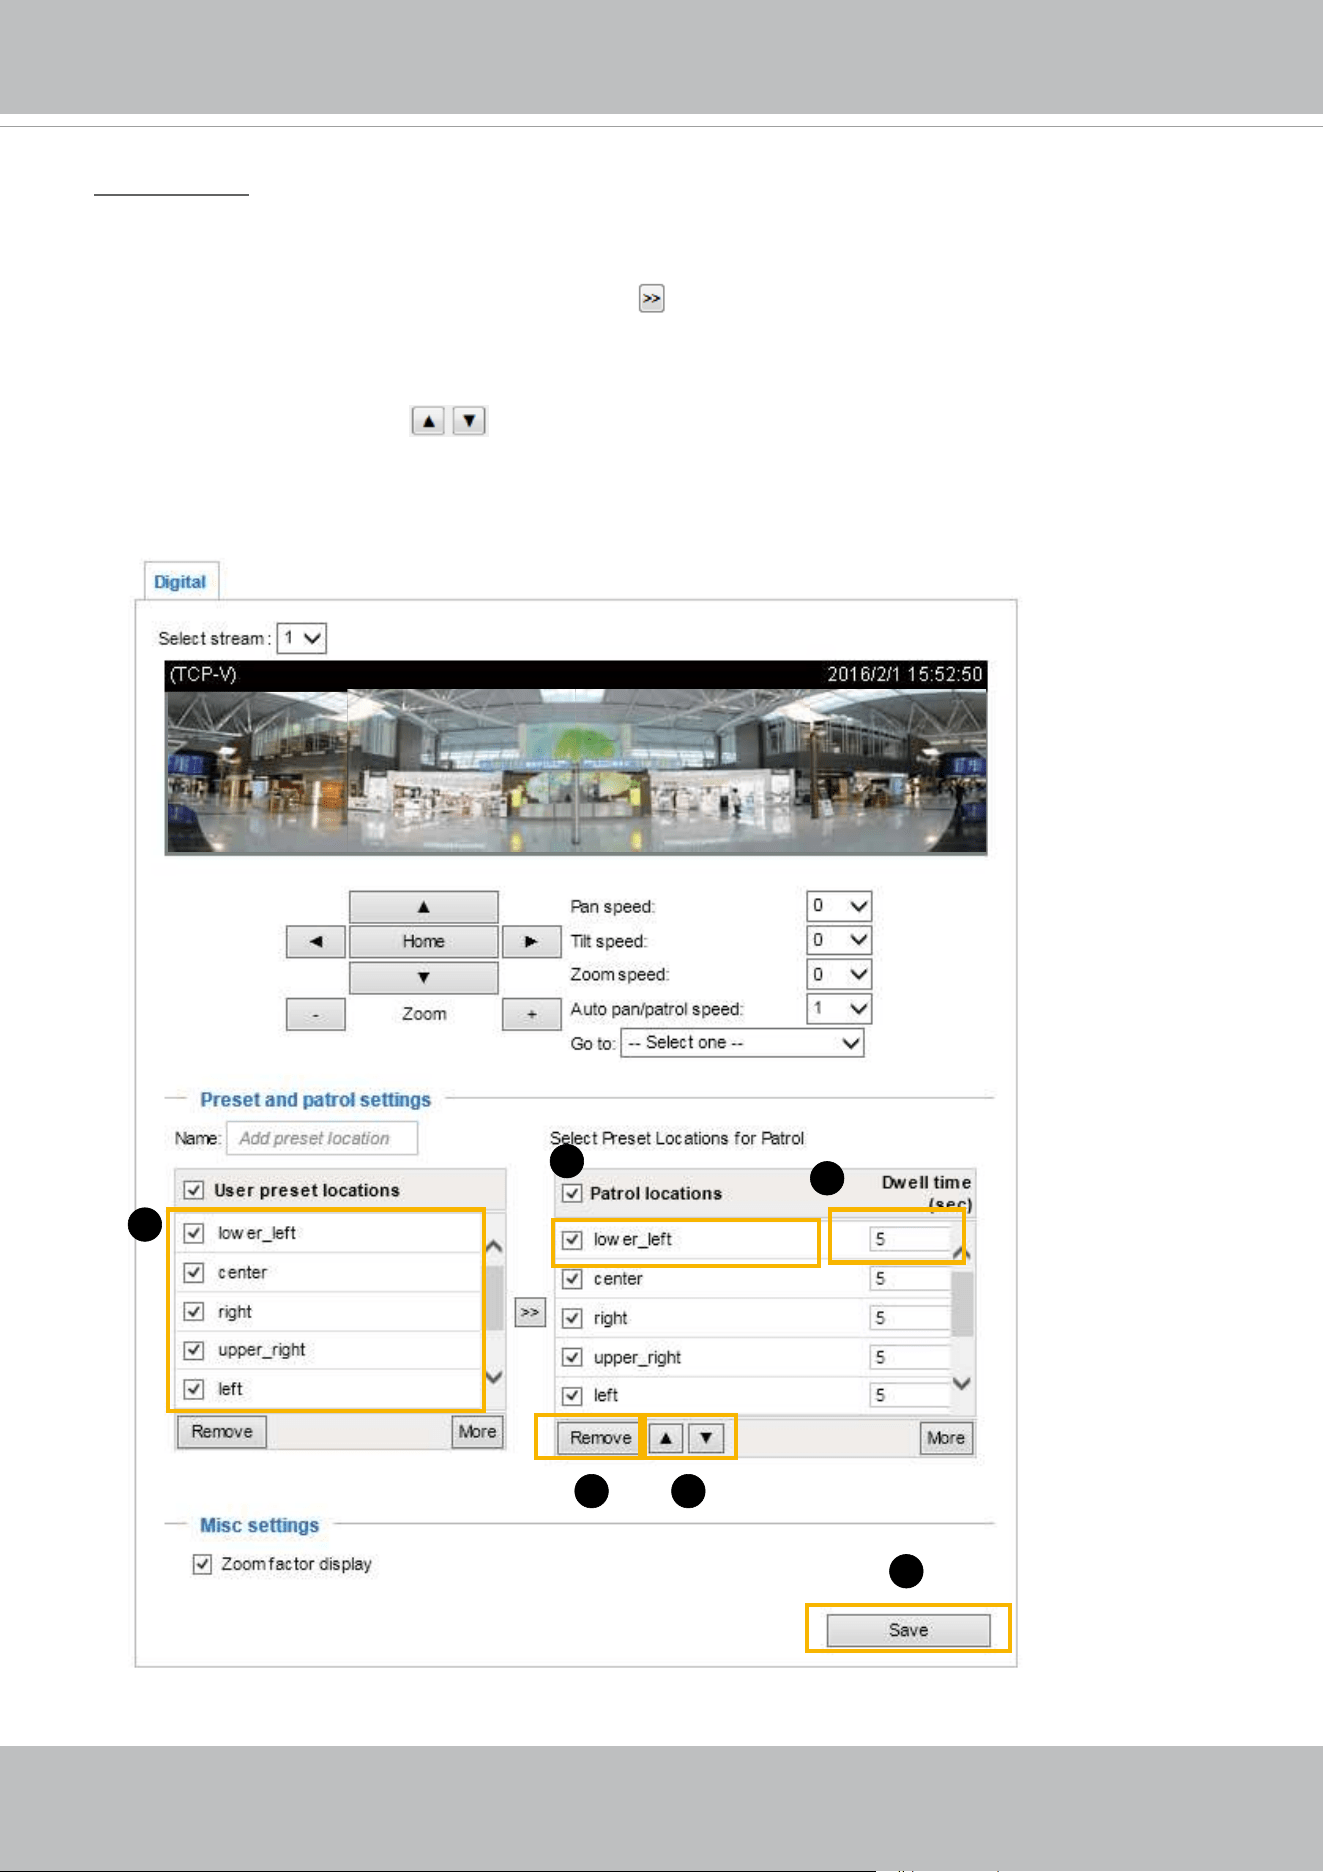The height and width of the screenshot is (1872, 1324).
Task: Click More under Patrol locations
Action: (x=946, y=1438)
